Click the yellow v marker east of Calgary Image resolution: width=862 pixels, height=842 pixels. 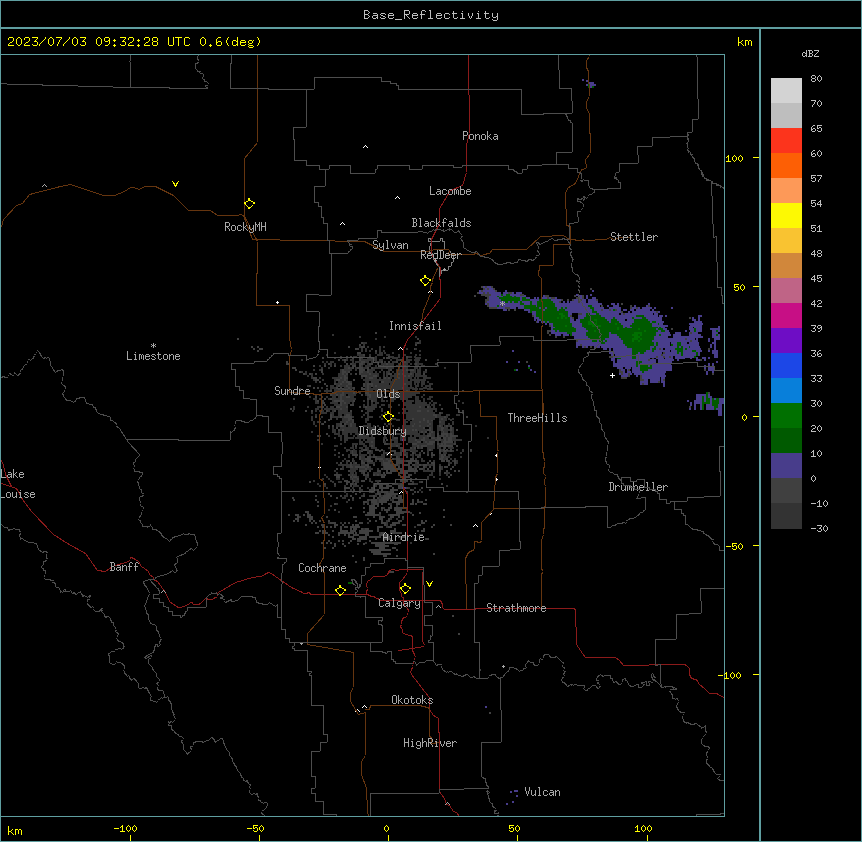[x=429, y=584]
